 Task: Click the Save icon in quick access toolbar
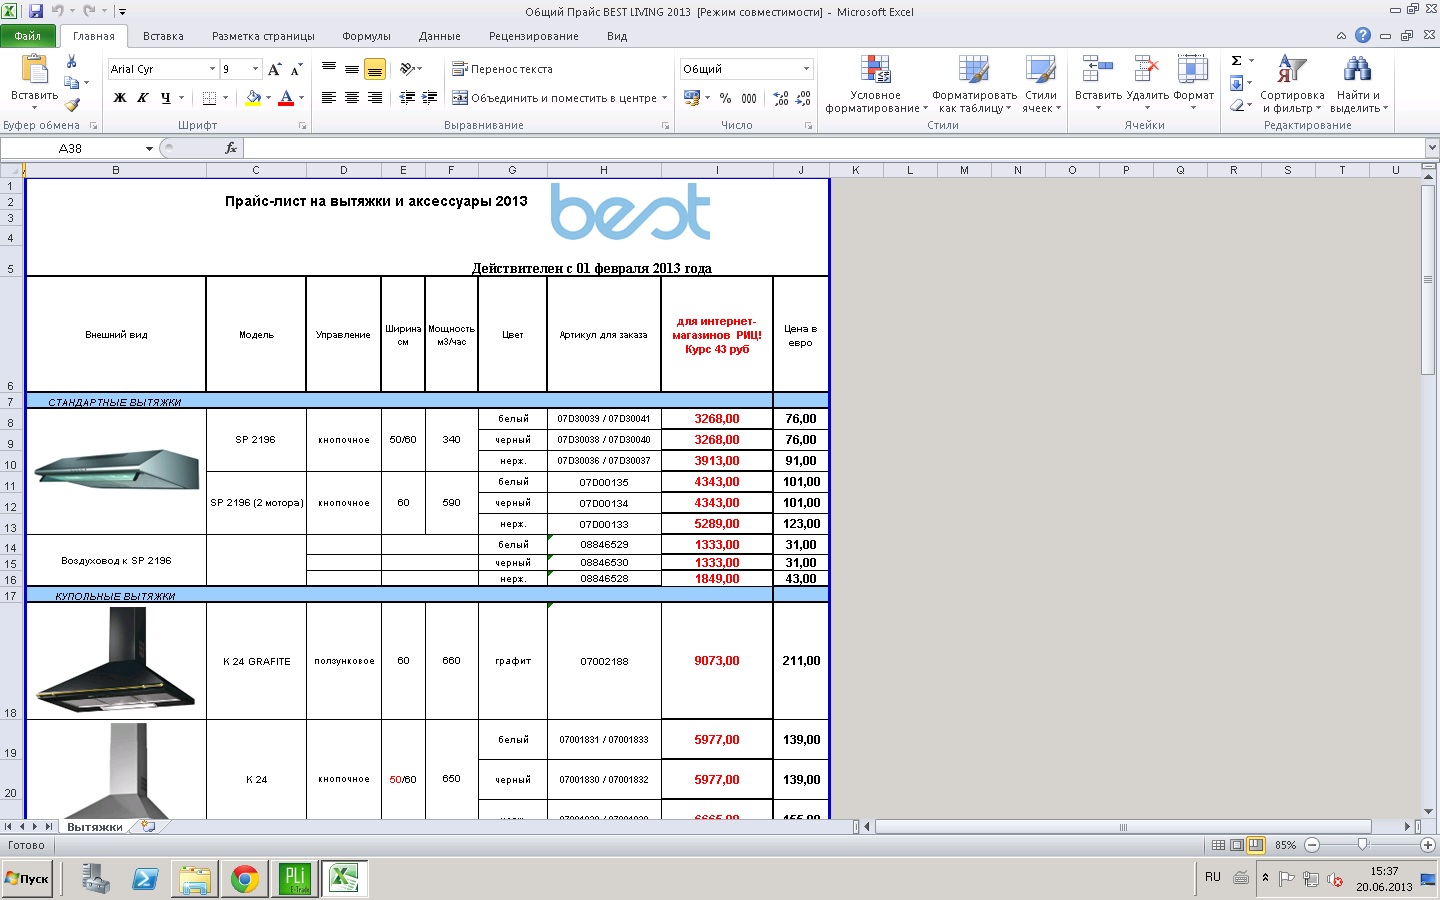click(x=35, y=11)
